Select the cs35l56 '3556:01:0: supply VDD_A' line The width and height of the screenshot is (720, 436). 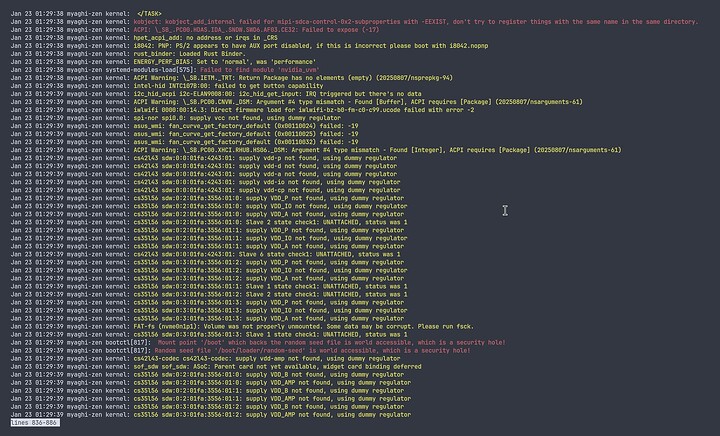click(x=207, y=214)
